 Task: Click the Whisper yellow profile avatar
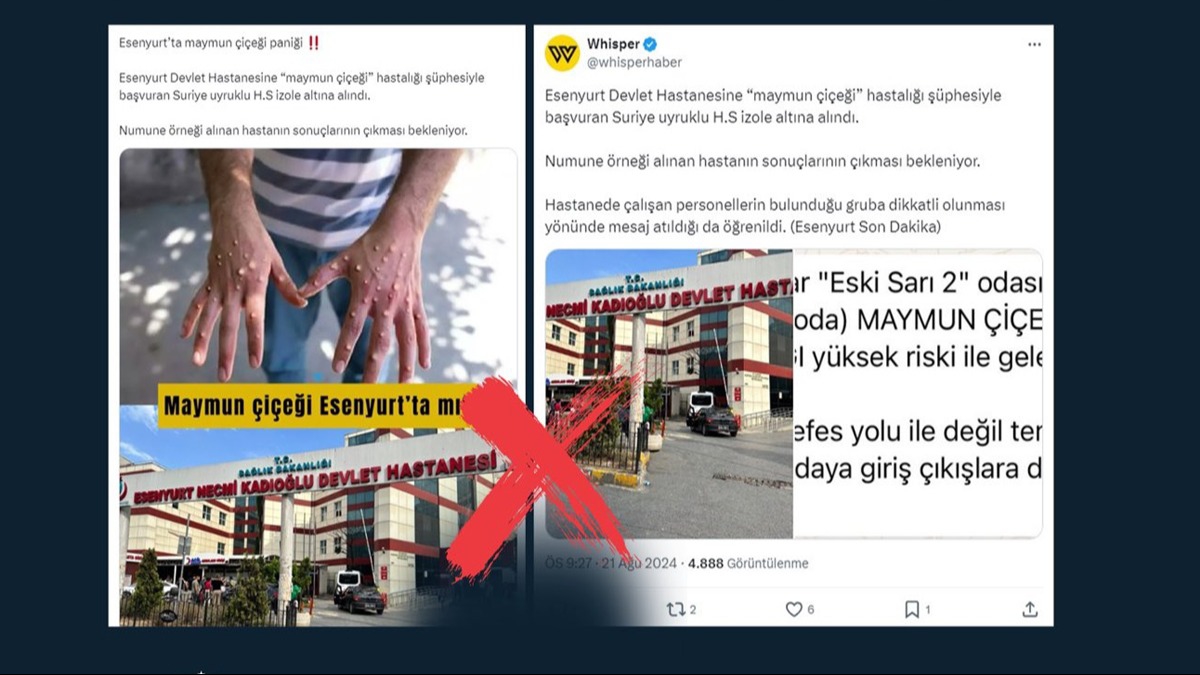pos(562,53)
